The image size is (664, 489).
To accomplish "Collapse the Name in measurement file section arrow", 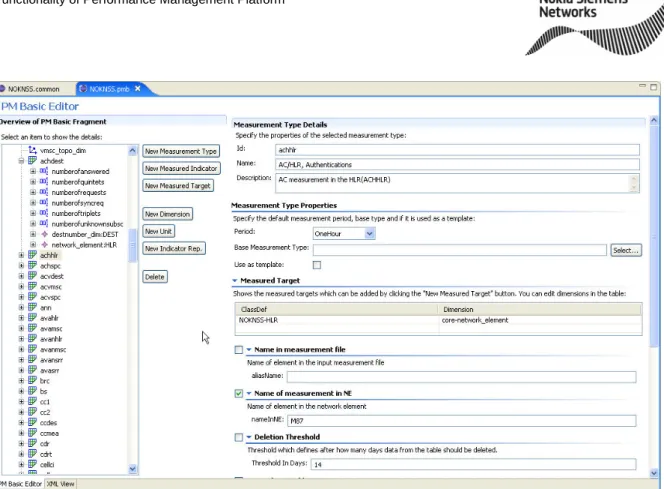I will coord(249,349).
